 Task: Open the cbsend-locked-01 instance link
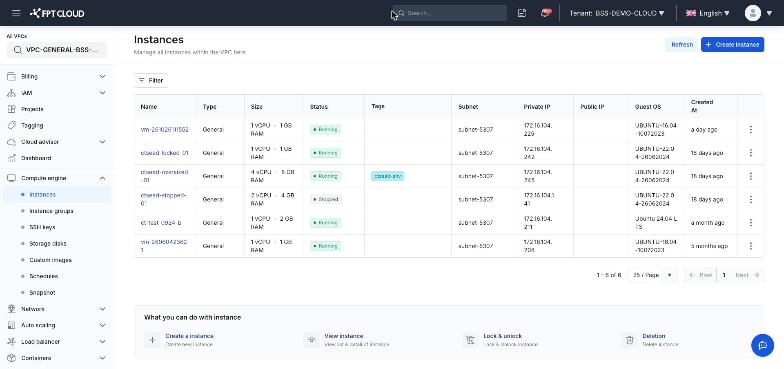[x=164, y=152]
